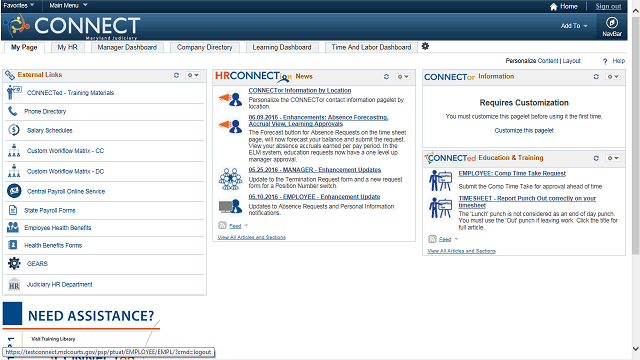Click the Health Benefits Forms icon
The height and width of the screenshot is (360, 640).
click(x=13, y=245)
